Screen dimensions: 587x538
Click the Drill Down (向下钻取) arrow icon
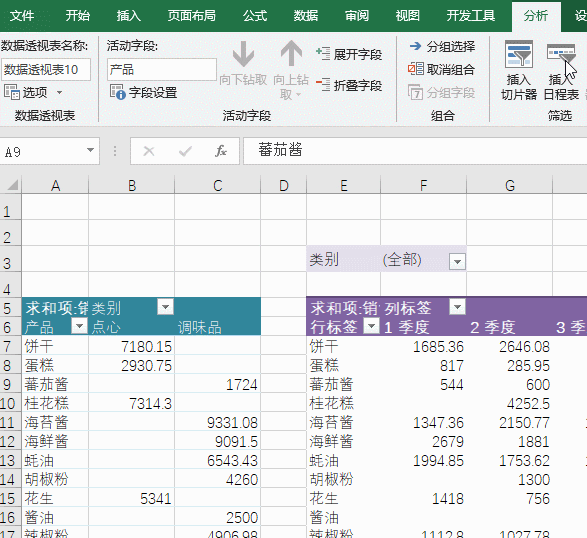coord(243,54)
